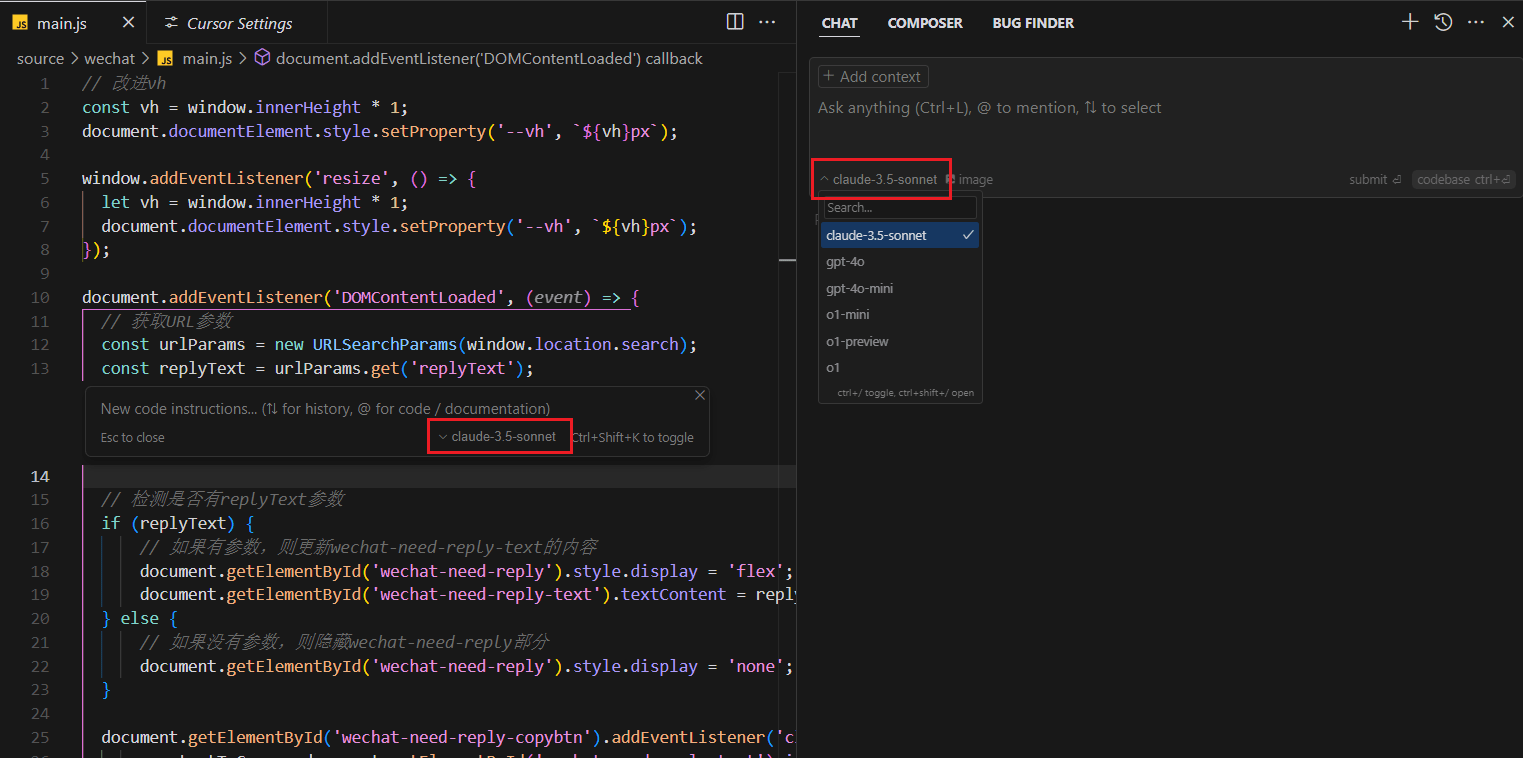Open chat panel more options ellipsis
This screenshot has height=758, width=1523.
[1476, 22]
